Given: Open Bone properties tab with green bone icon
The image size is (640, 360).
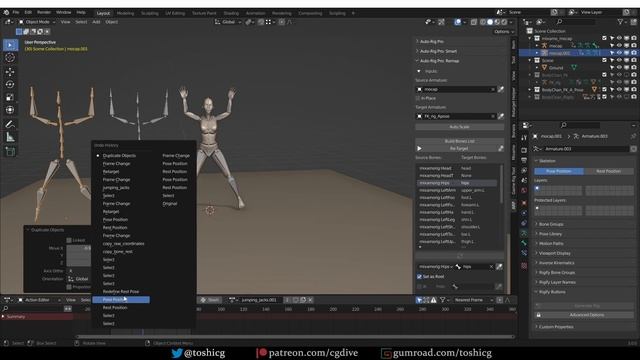Looking at the screenshot, I should tap(524, 243).
